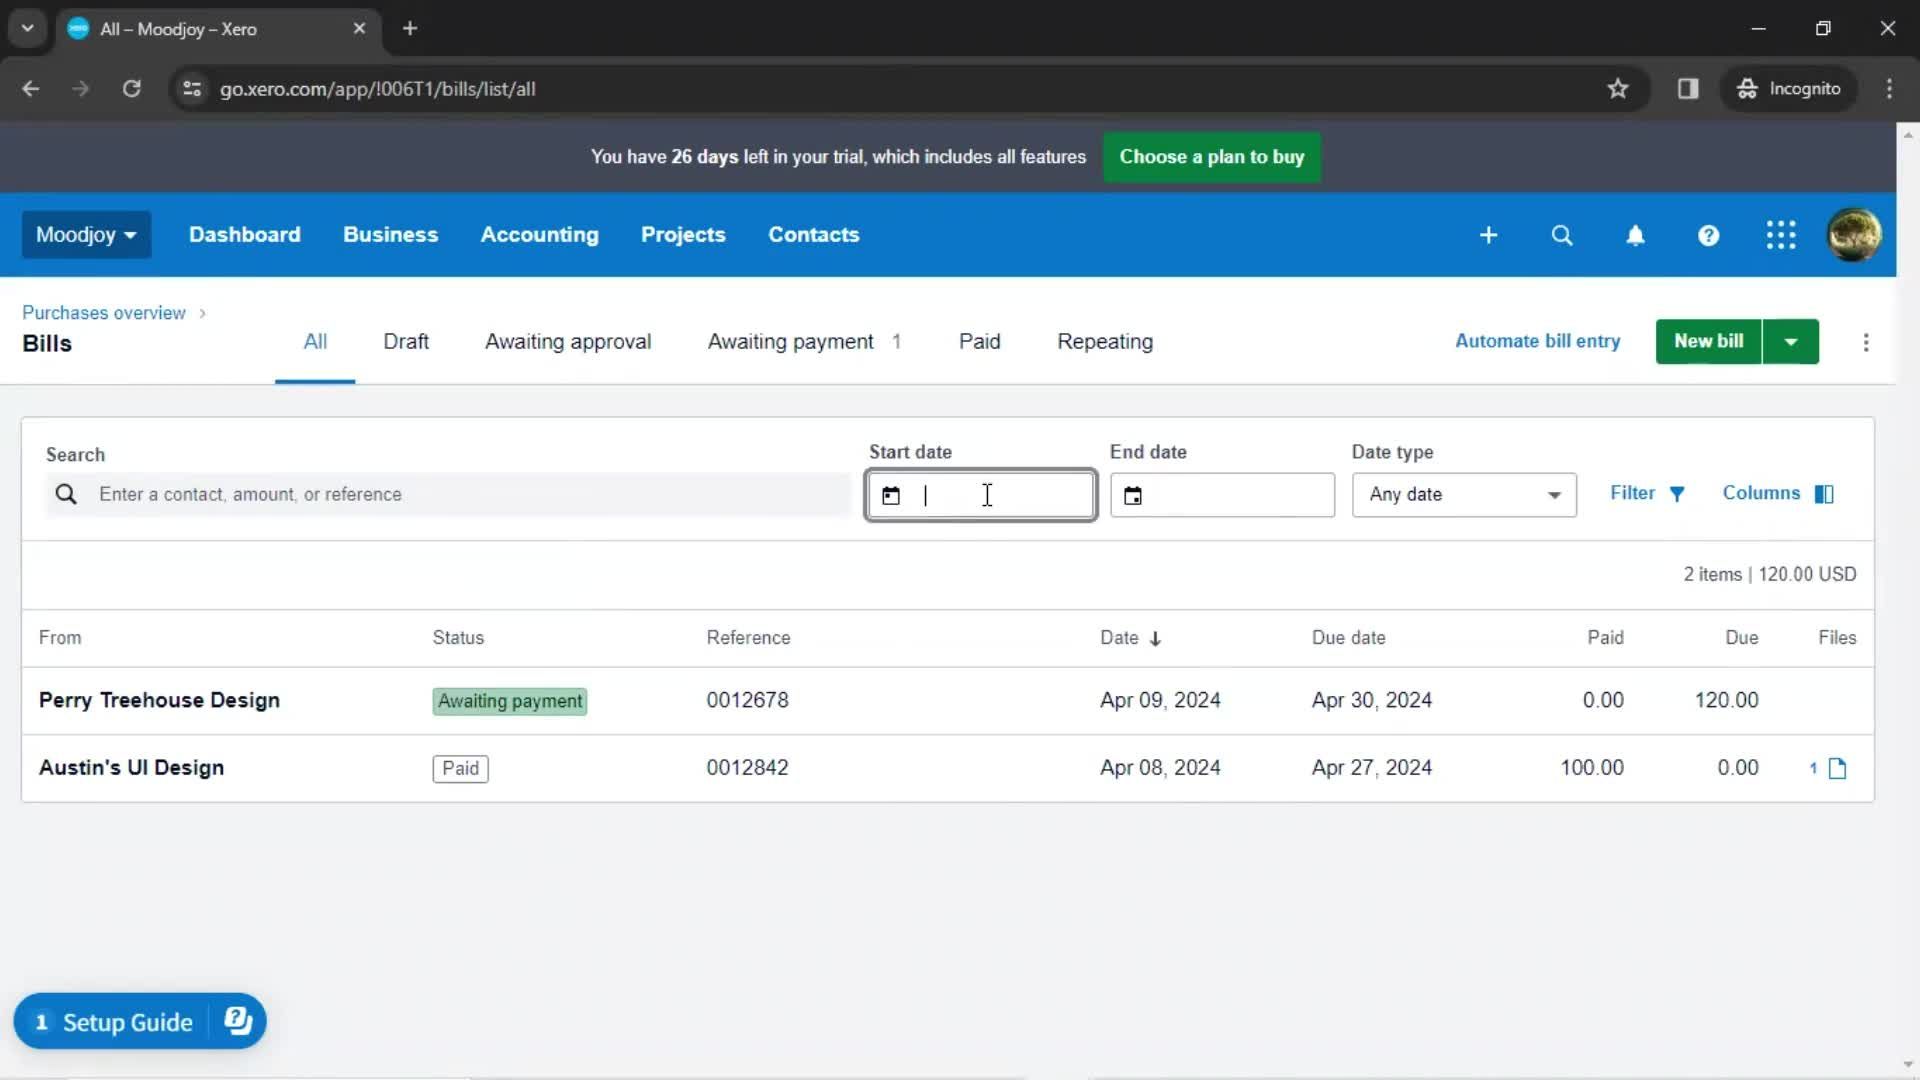The width and height of the screenshot is (1920, 1080).
Task: Click reference 0012678
Action: pyautogui.click(x=747, y=701)
